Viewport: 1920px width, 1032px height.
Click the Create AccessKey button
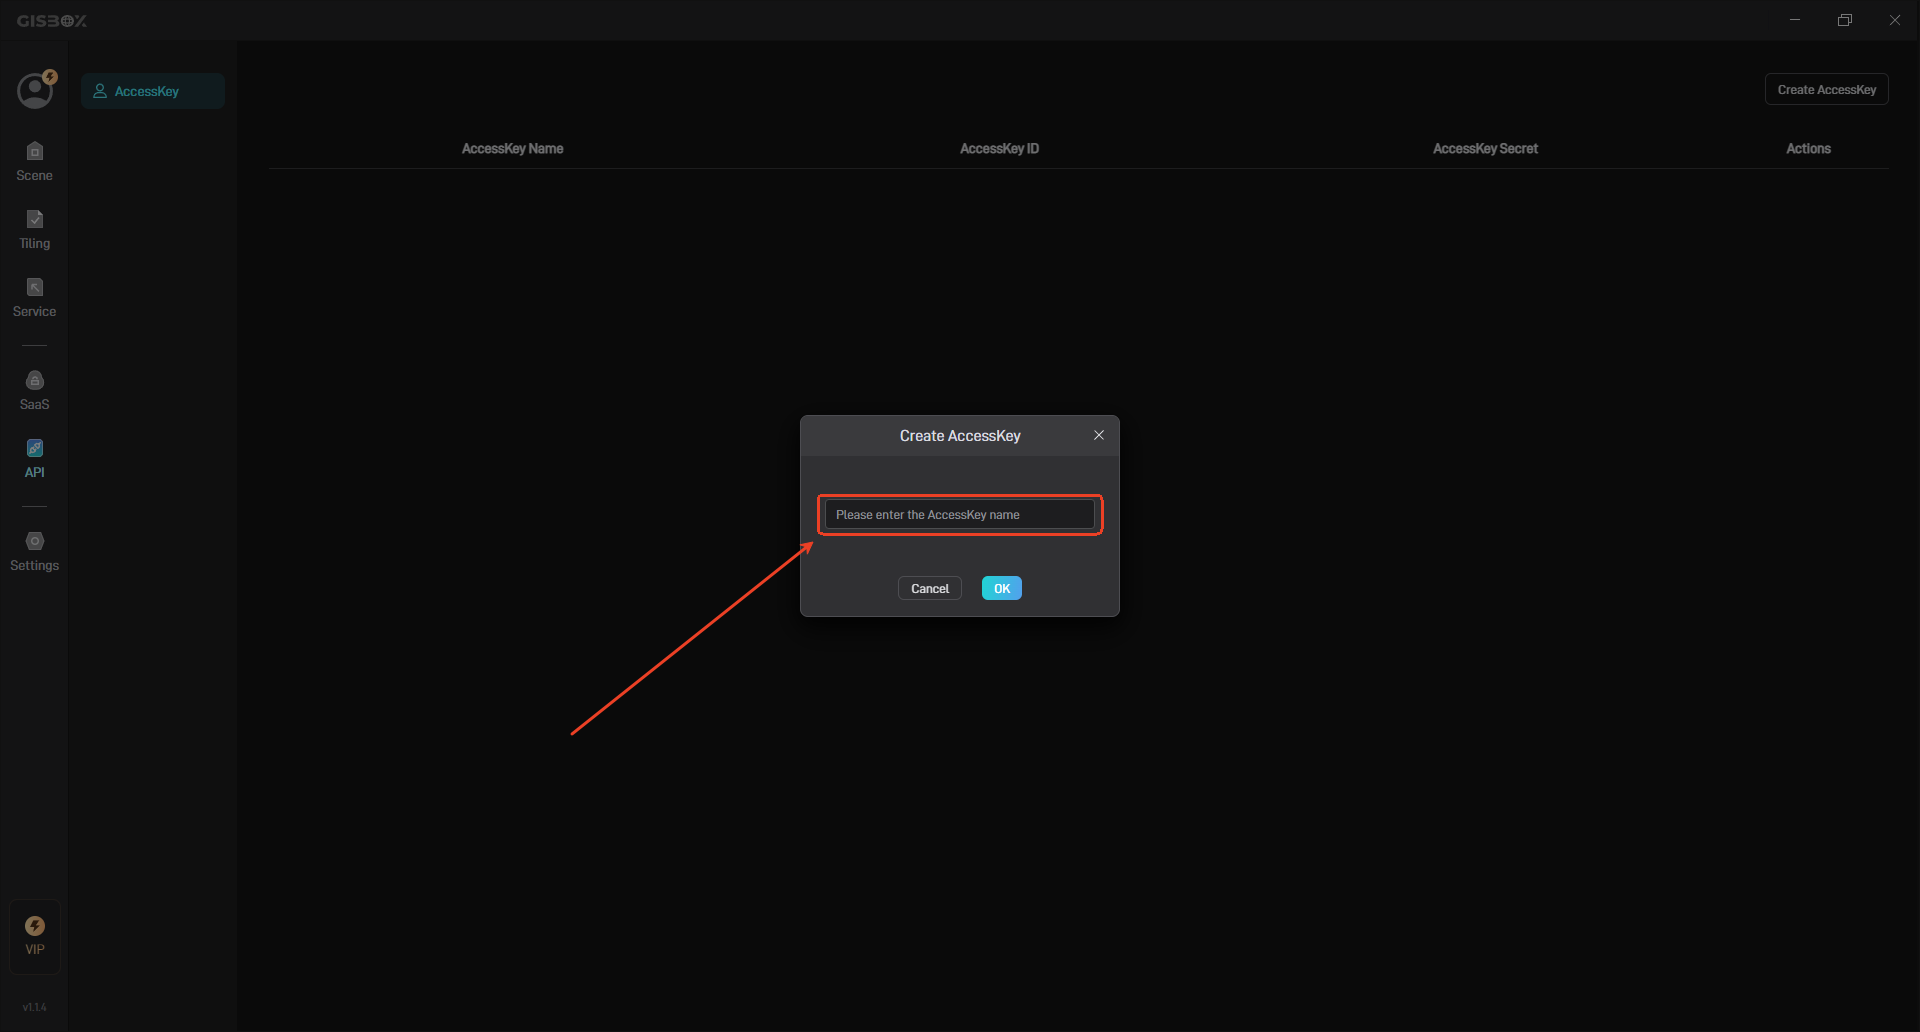[x=1826, y=89]
